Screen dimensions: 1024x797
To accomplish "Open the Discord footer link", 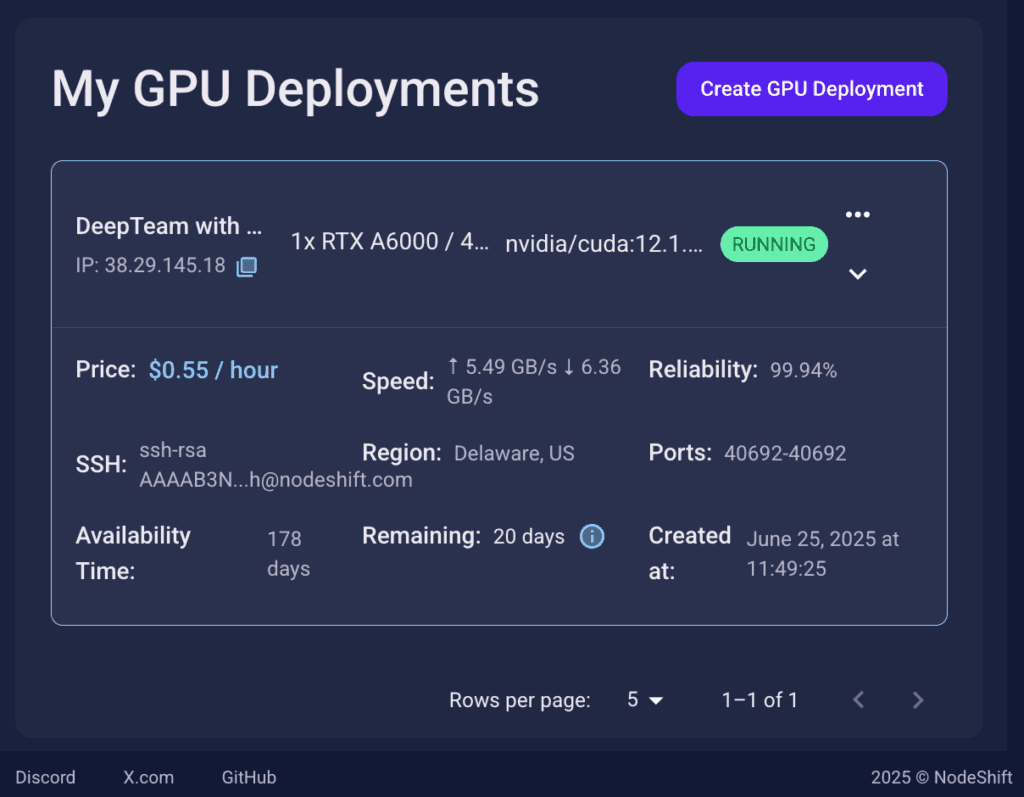I will tap(45, 777).
